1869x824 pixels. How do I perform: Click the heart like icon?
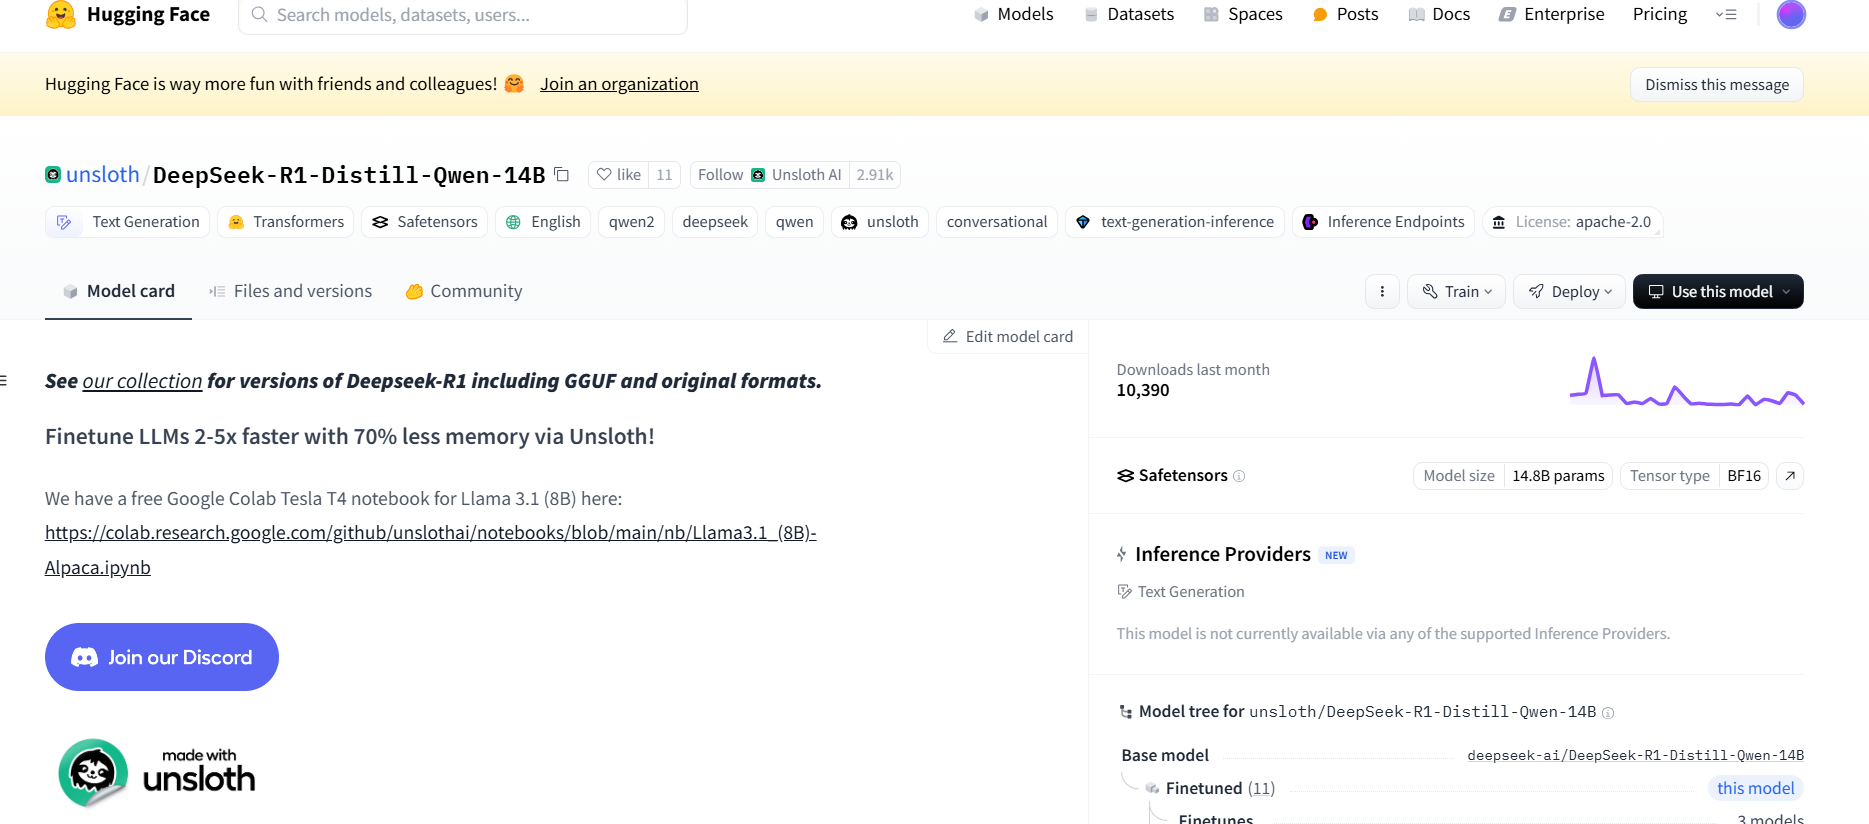coord(604,175)
